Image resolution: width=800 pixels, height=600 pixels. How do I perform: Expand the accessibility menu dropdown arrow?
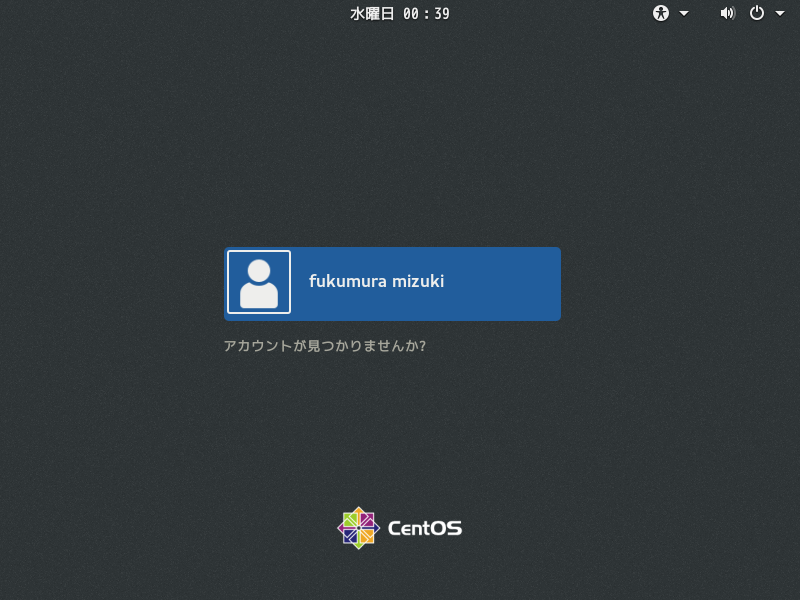click(x=684, y=14)
